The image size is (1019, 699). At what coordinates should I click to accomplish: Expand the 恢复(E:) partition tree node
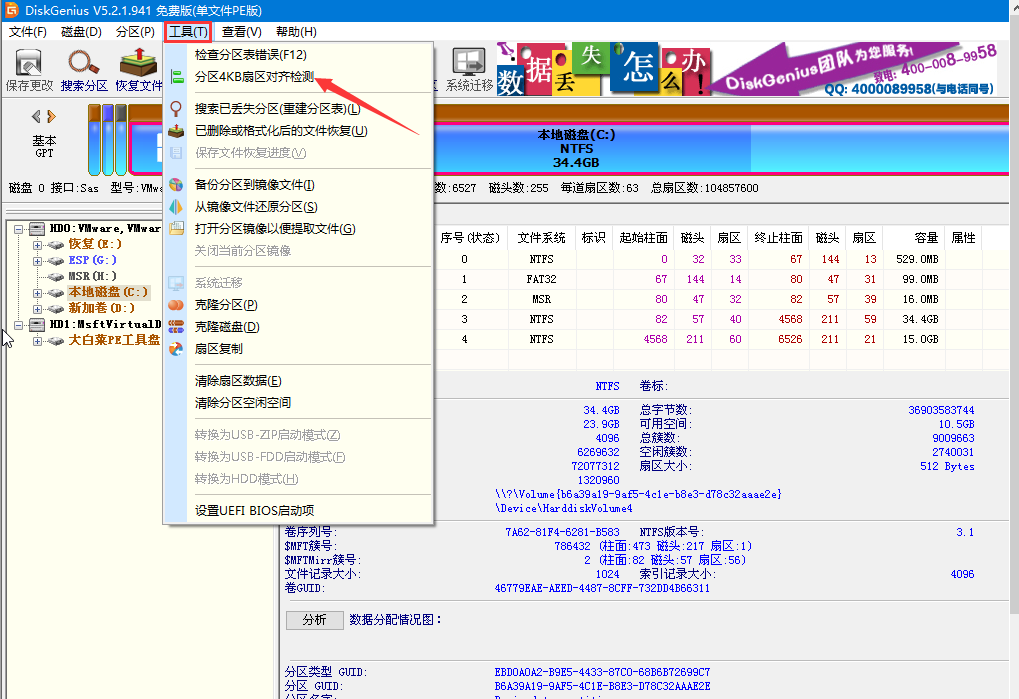(x=38, y=245)
